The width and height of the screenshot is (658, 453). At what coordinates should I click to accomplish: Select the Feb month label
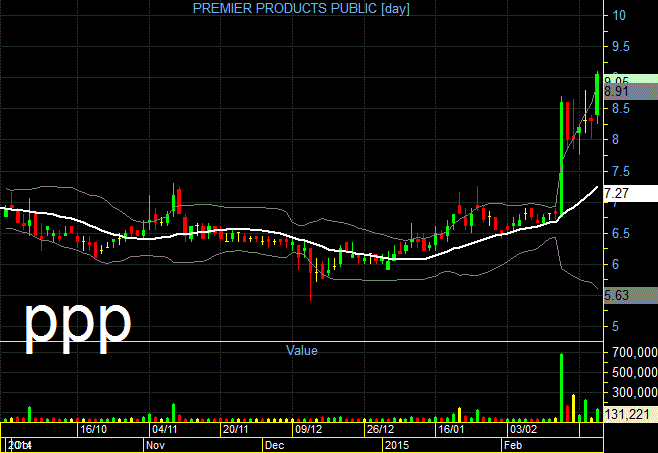513,445
